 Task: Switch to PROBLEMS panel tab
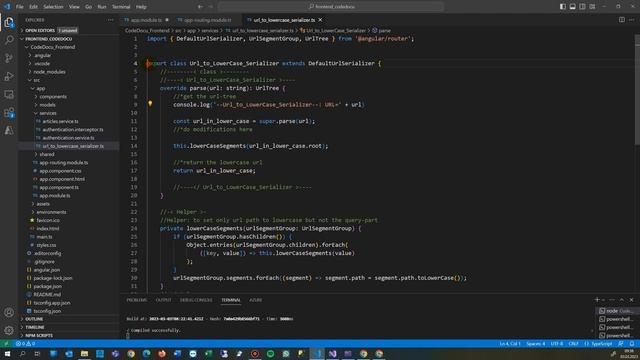(136, 300)
